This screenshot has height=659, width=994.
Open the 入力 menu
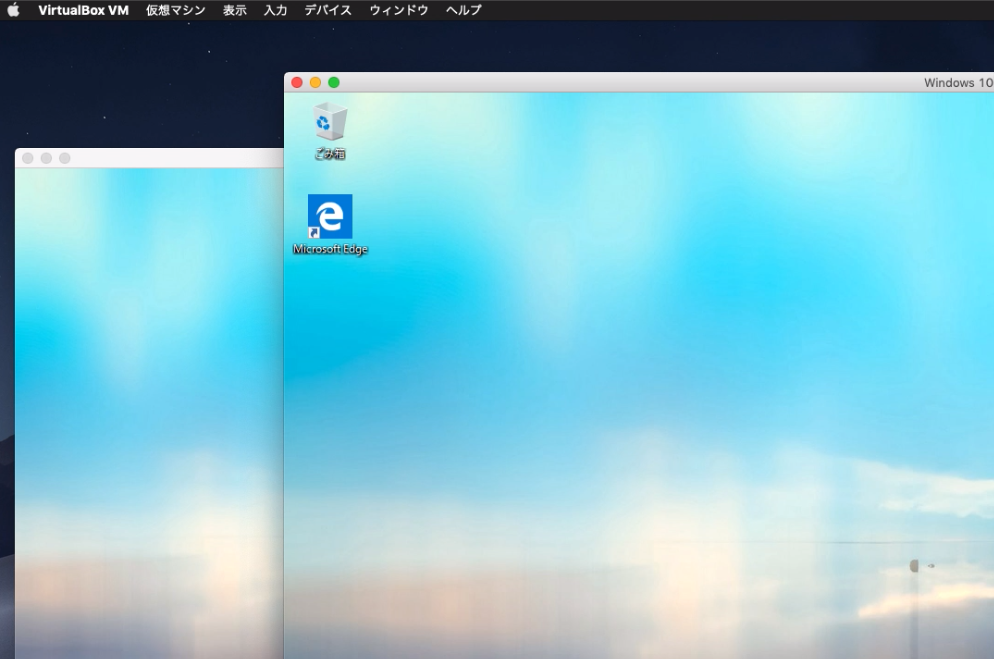pos(275,10)
